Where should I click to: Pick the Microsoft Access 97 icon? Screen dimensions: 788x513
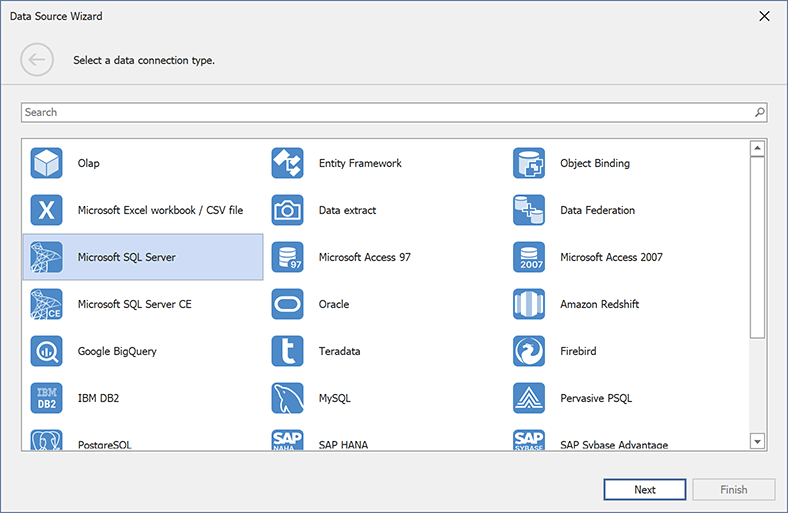click(x=287, y=257)
